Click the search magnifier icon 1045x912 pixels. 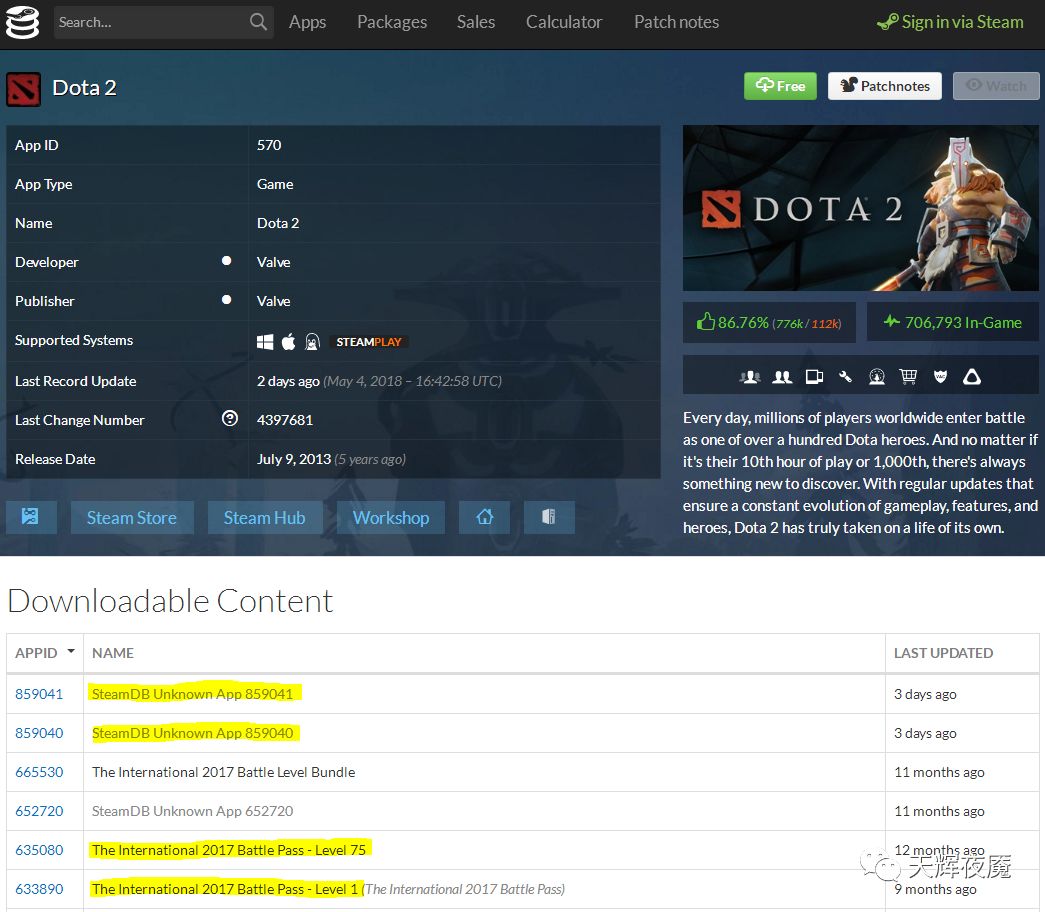258,22
